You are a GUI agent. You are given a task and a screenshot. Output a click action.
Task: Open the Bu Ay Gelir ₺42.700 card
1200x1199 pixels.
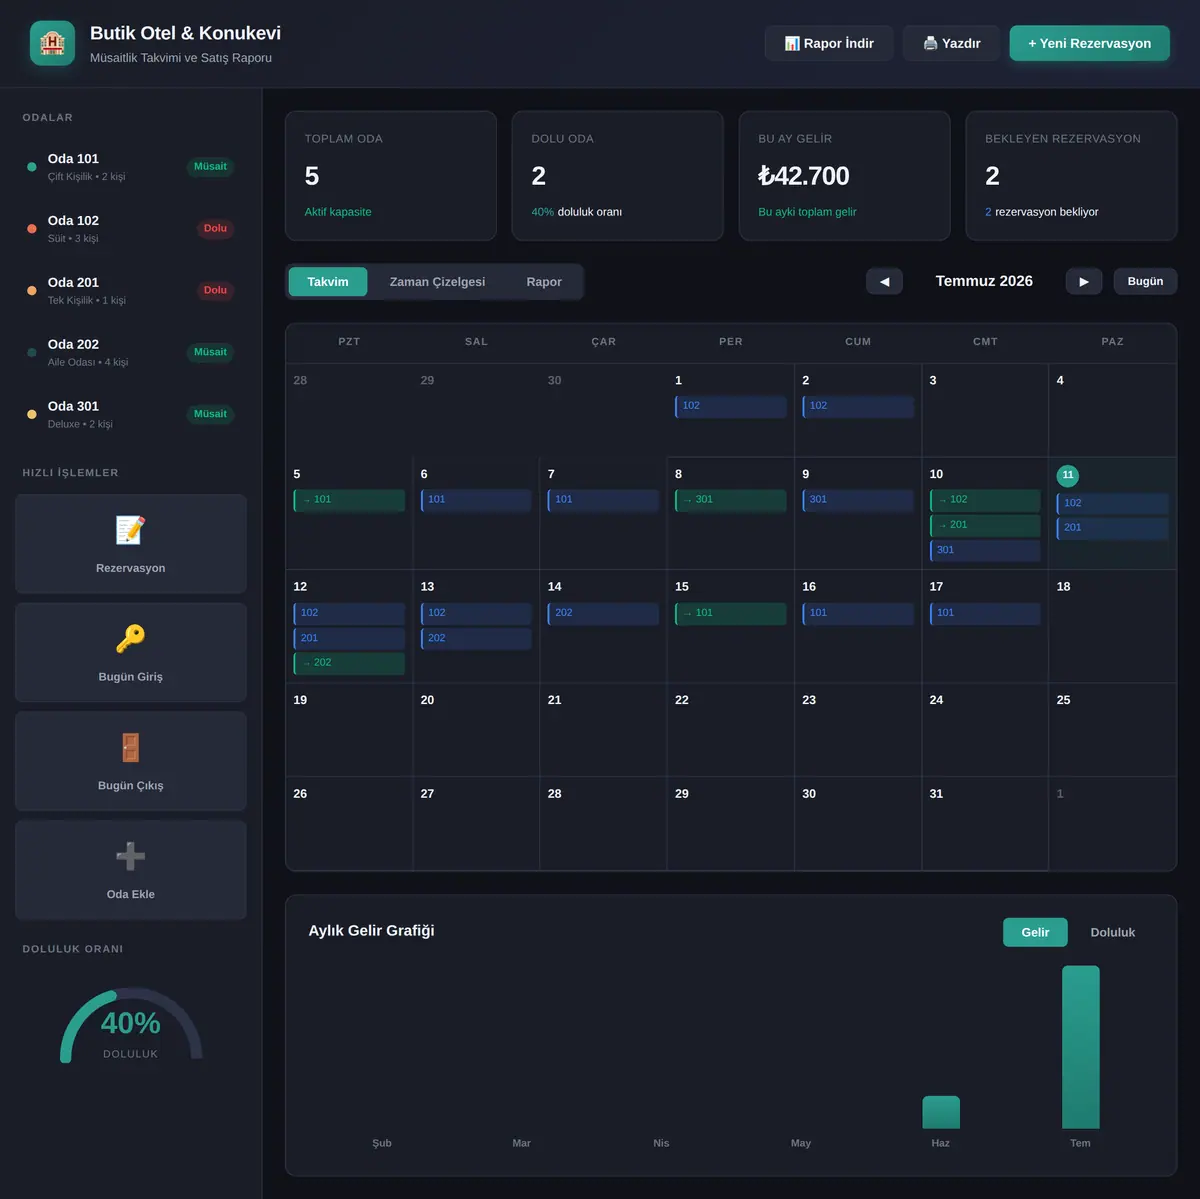[x=844, y=176]
